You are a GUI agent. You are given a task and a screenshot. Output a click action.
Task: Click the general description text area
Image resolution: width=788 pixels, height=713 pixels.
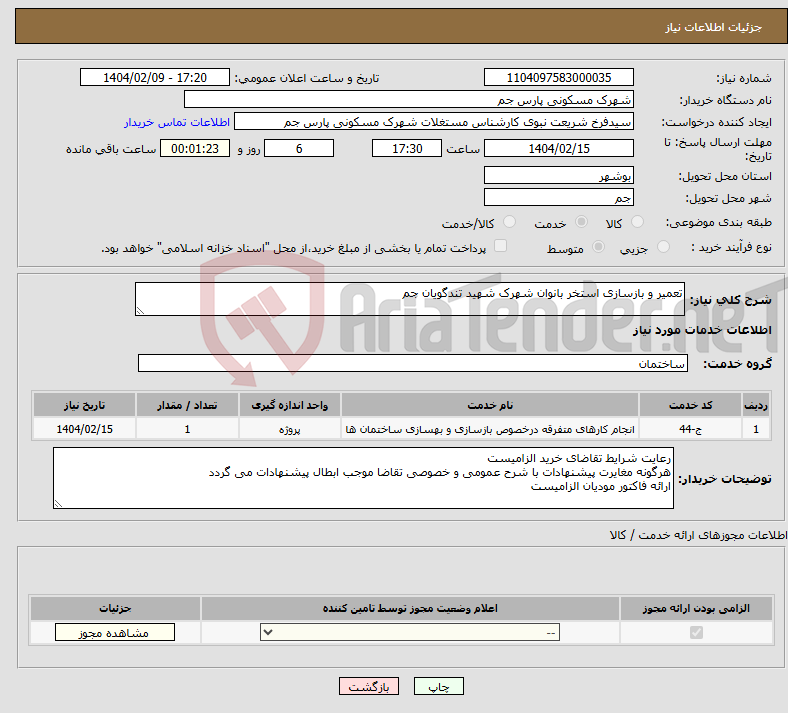[410, 299]
